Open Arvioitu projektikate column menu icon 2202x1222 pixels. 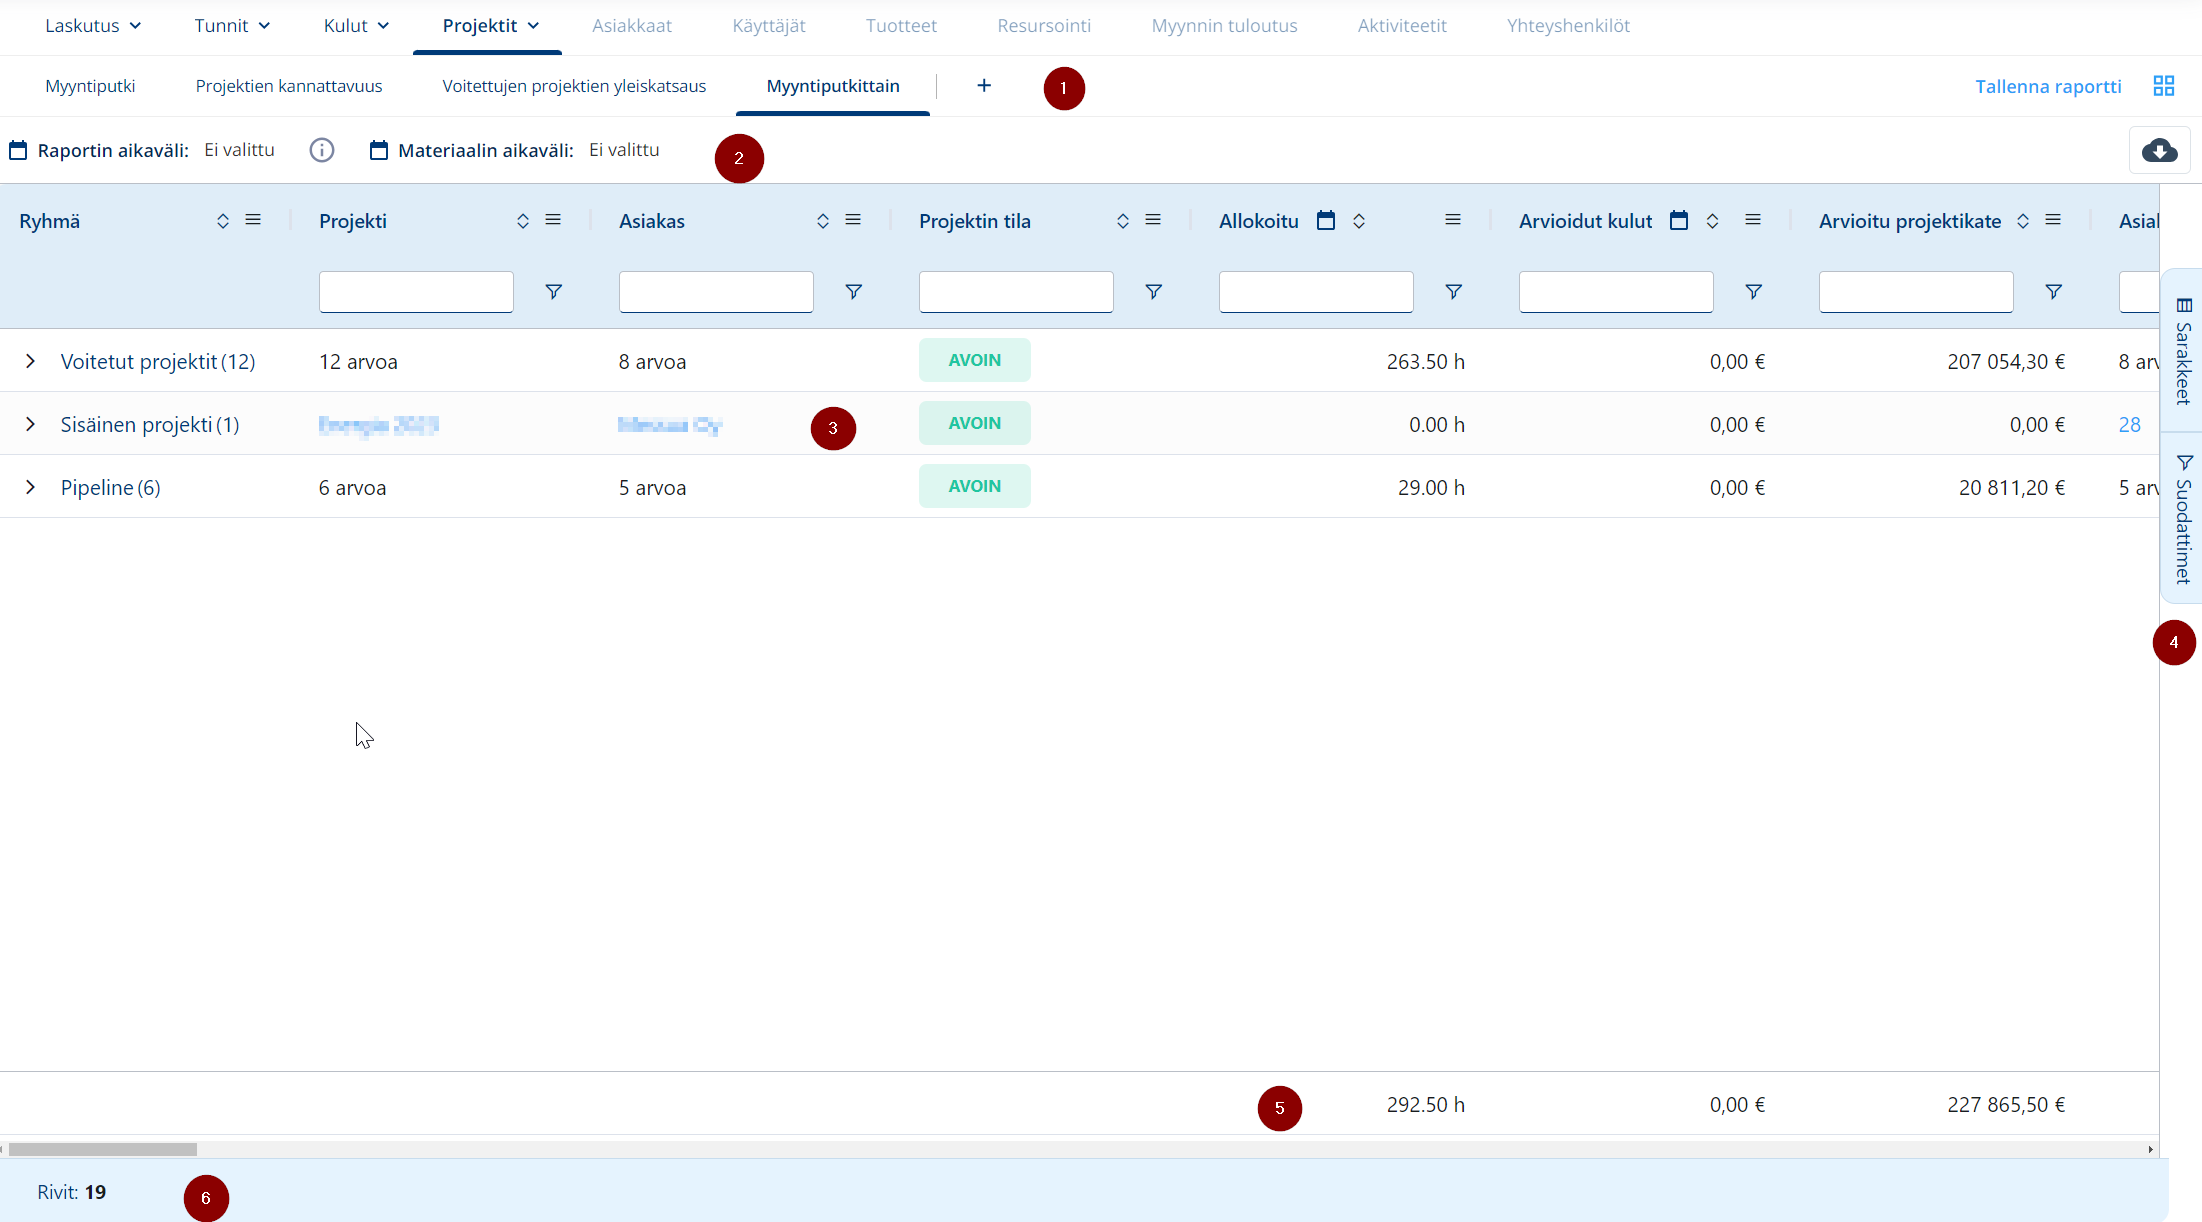2053,220
